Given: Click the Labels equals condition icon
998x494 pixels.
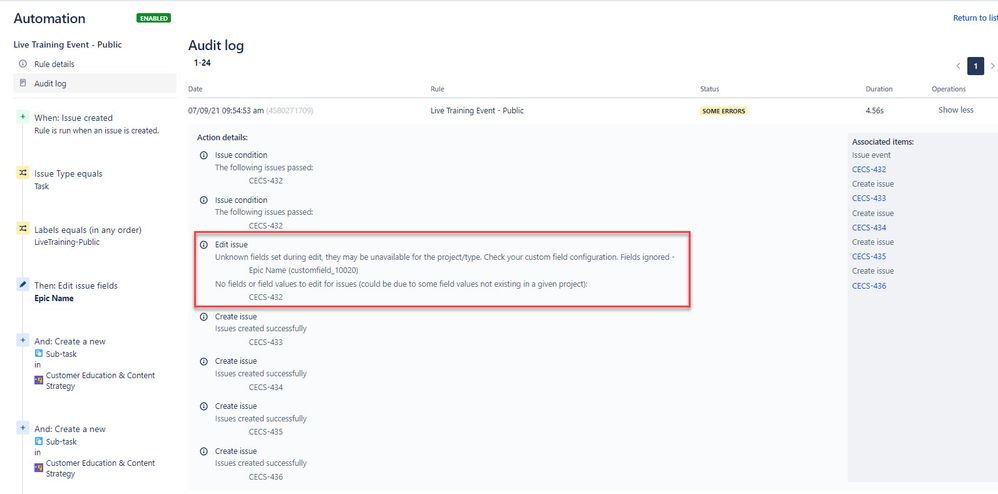Looking at the screenshot, I should click(22, 229).
